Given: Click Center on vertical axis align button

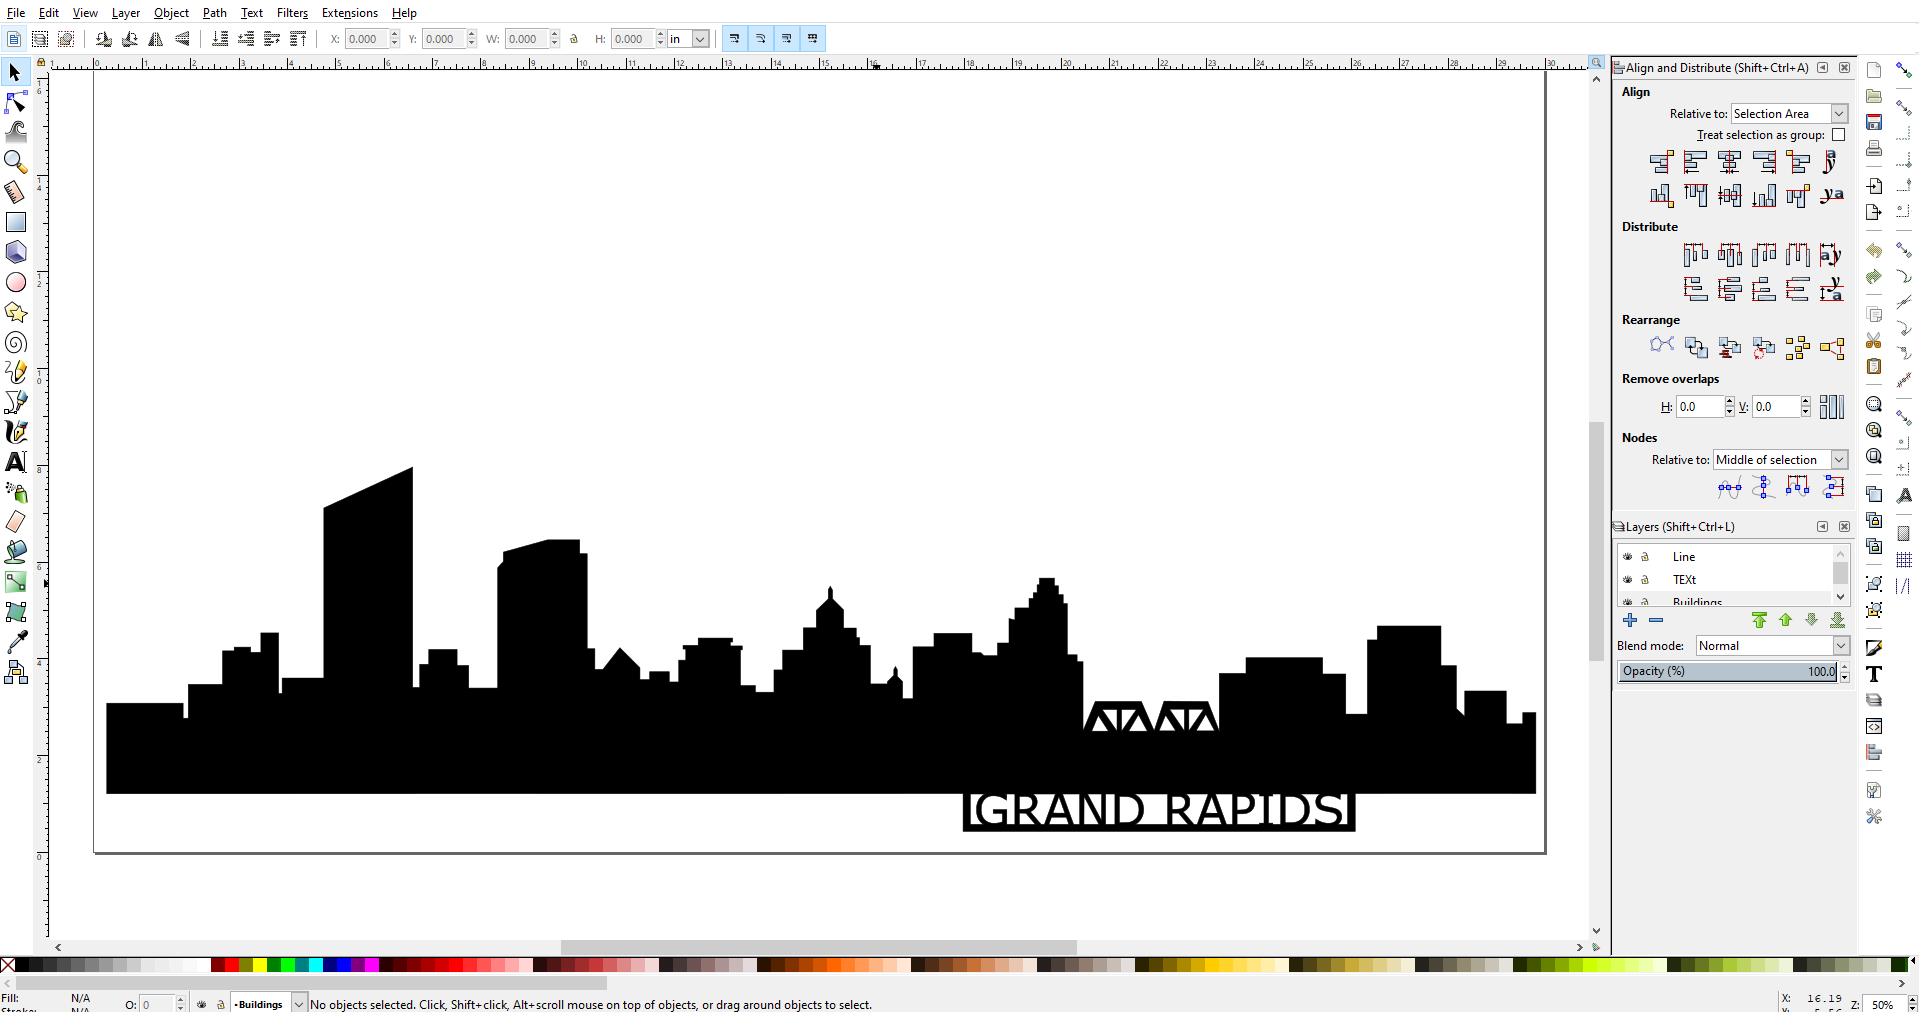Looking at the screenshot, I should click(1729, 161).
